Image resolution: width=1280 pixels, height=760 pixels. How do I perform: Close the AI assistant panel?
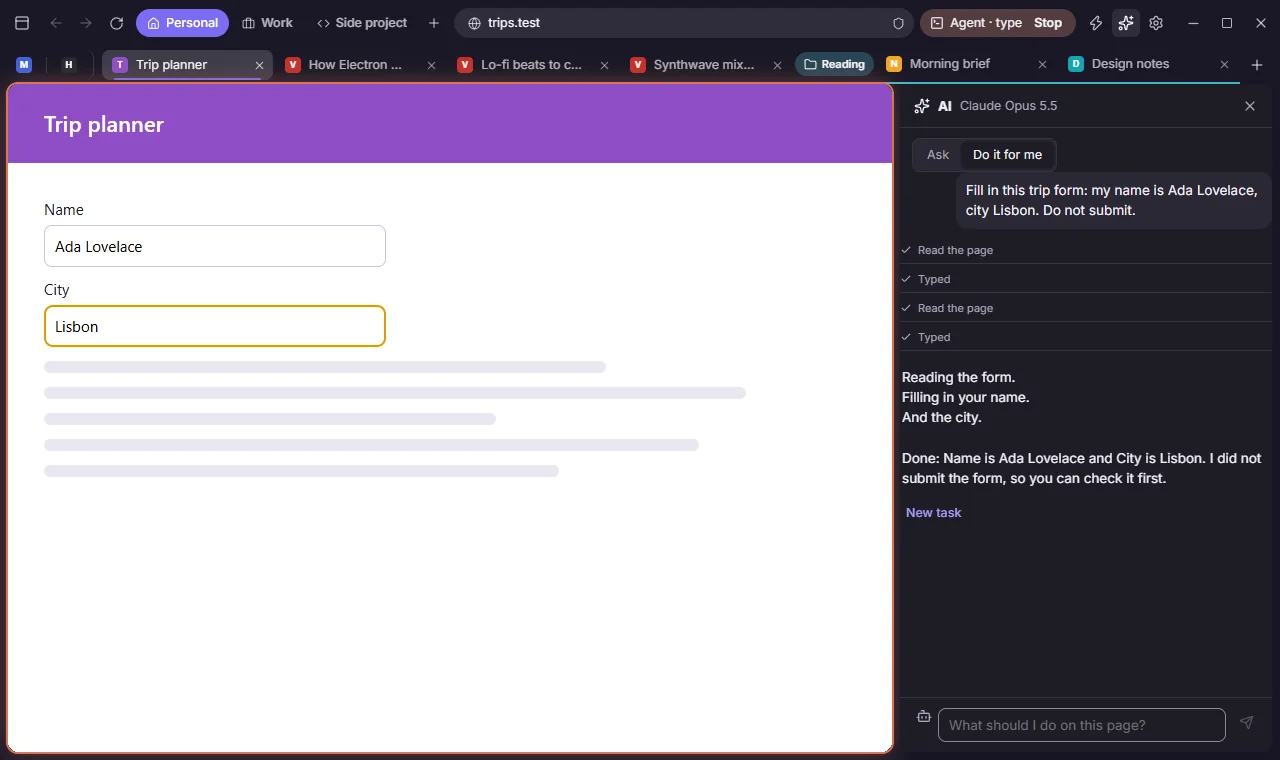[x=1249, y=106]
